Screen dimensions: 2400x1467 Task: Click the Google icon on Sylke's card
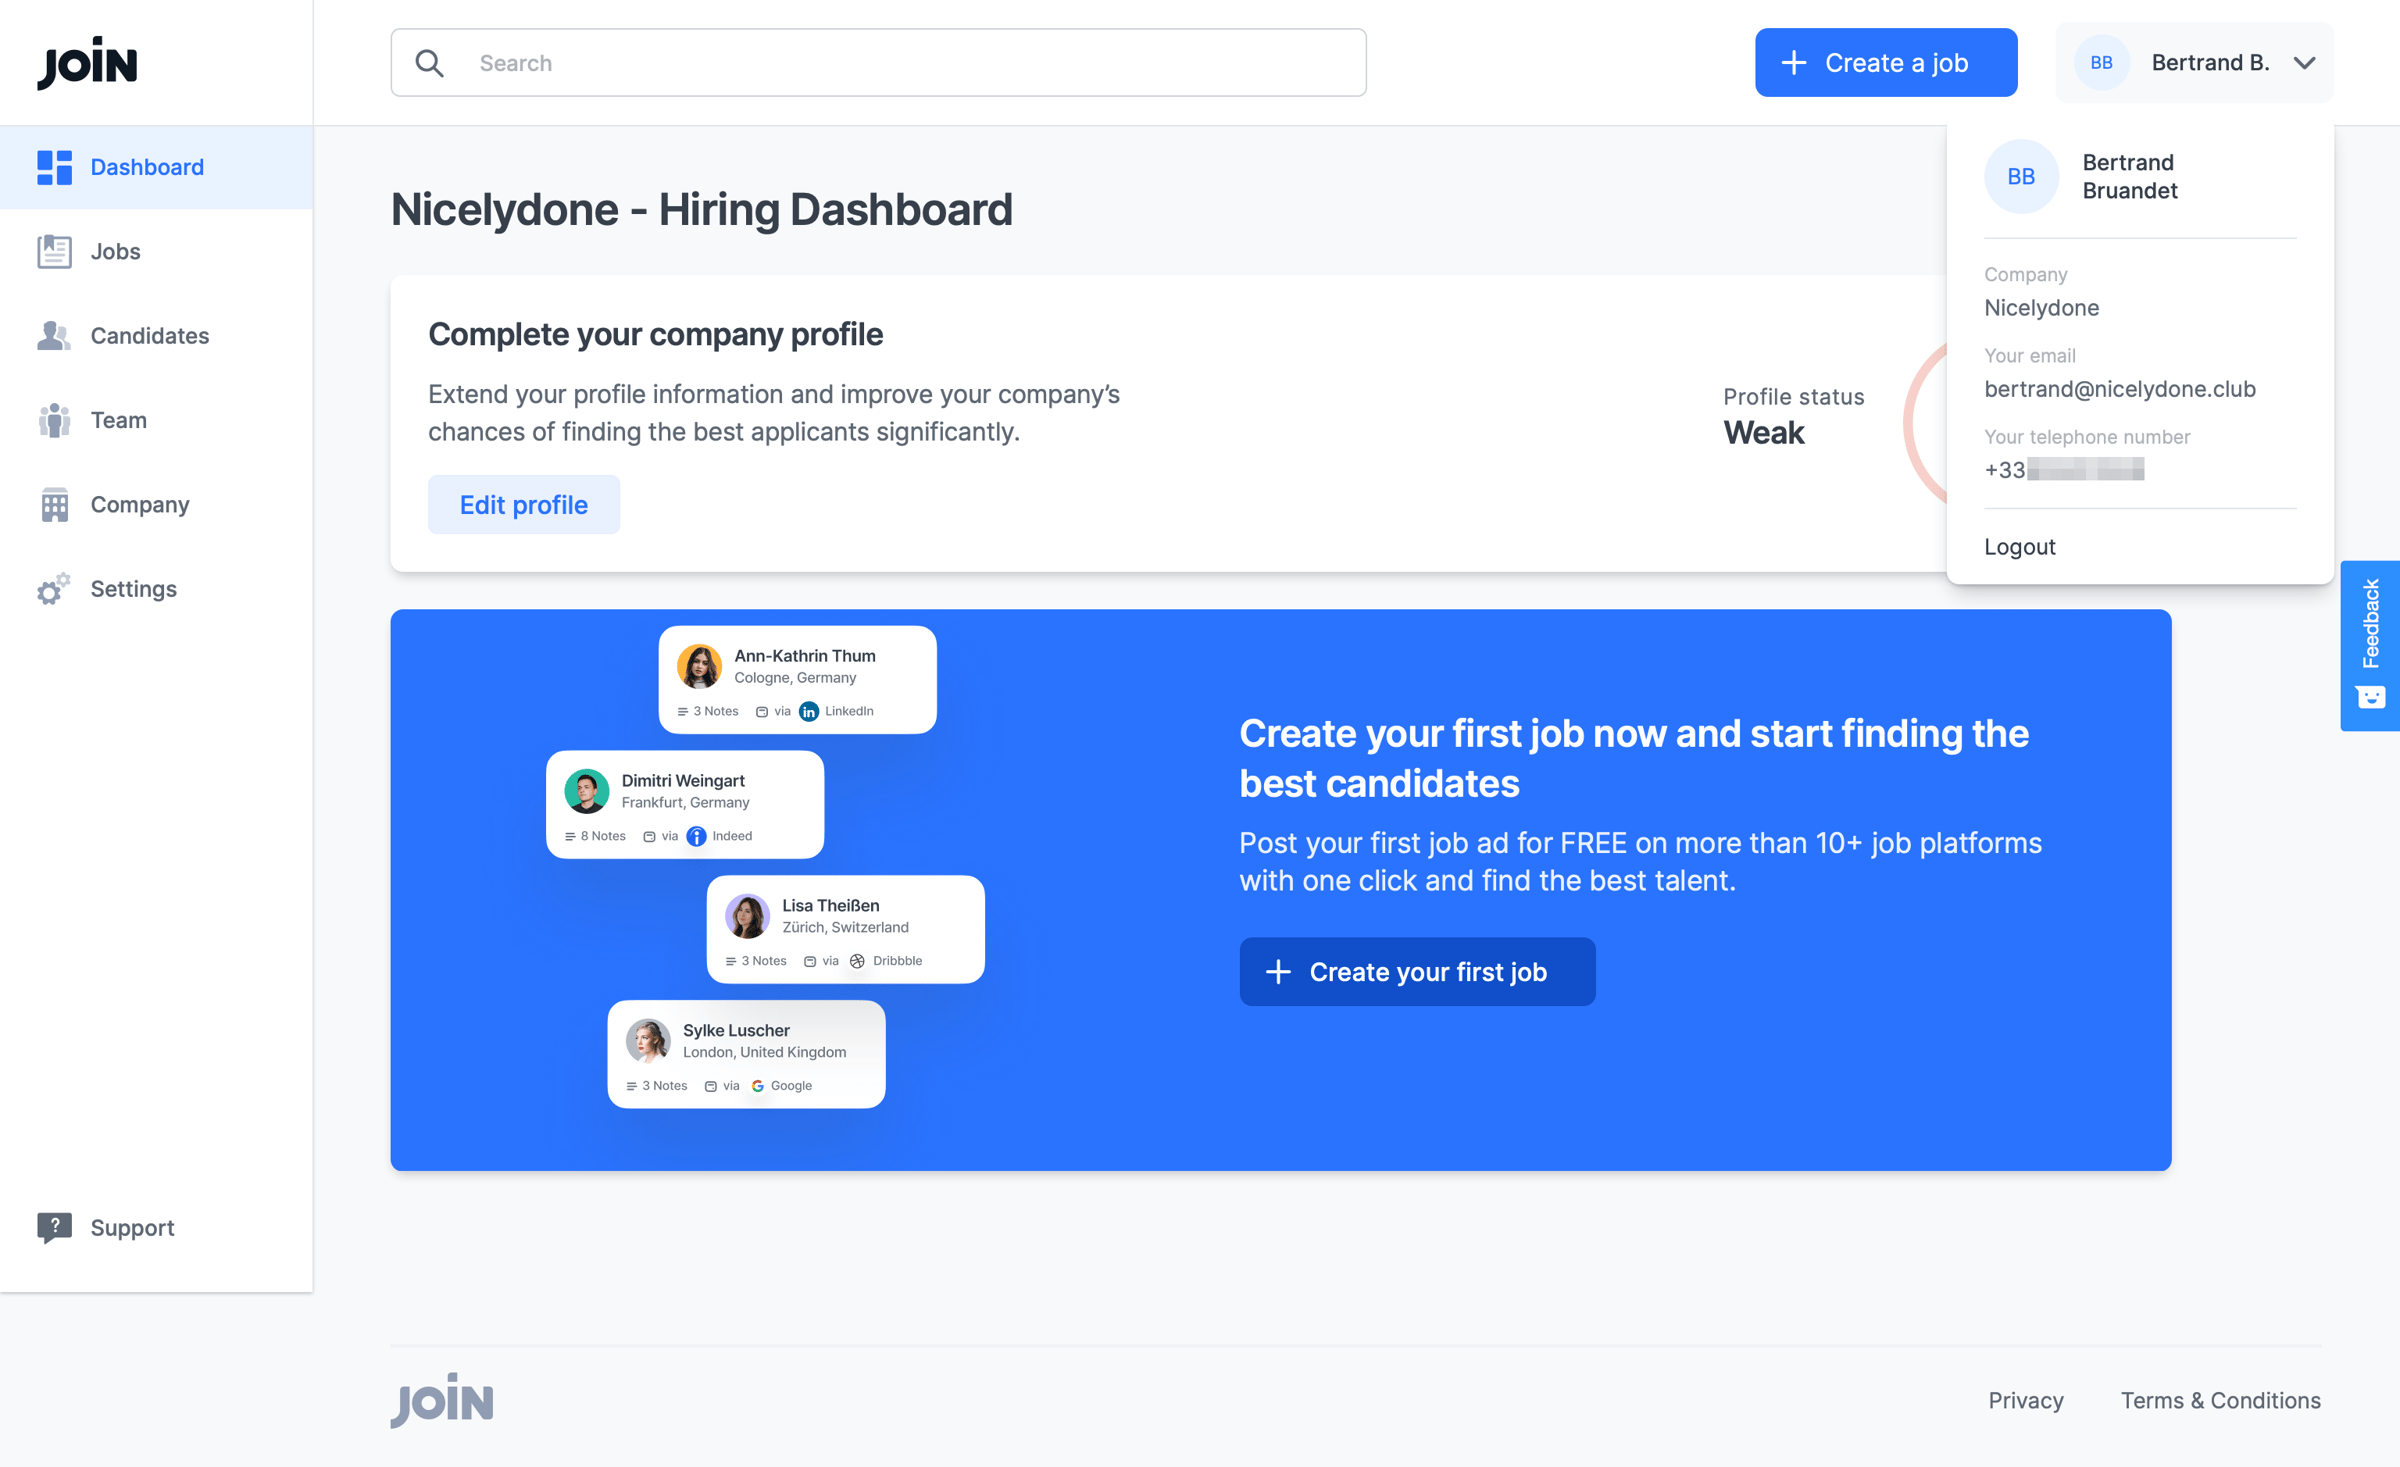point(758,1086)
